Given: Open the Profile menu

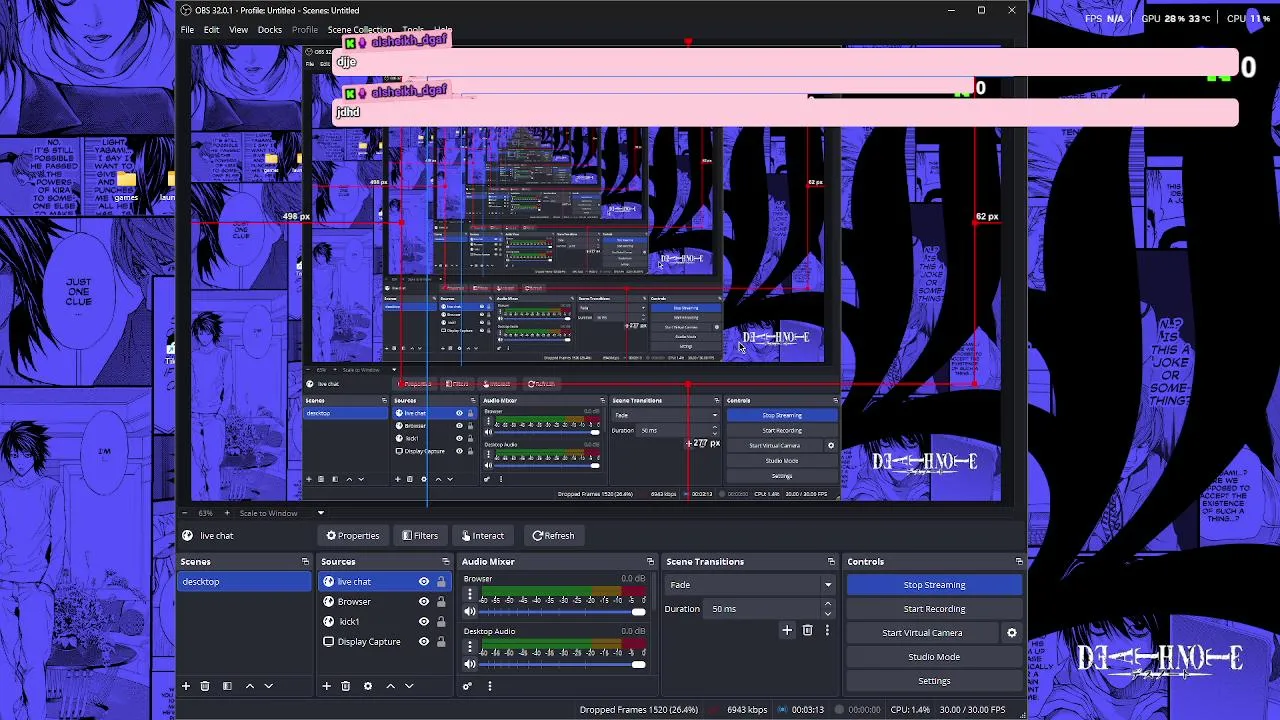Looking at the screenshot, I should tap(305, 30).
